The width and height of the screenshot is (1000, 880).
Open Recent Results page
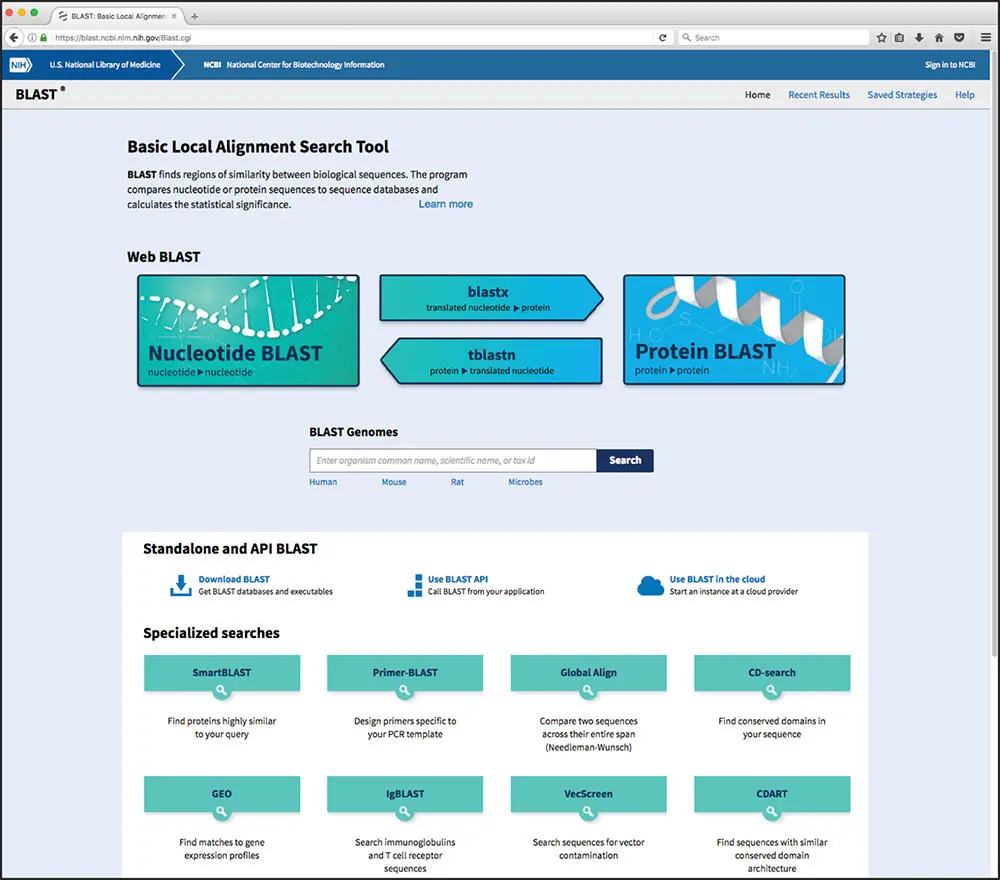point(819,94)
